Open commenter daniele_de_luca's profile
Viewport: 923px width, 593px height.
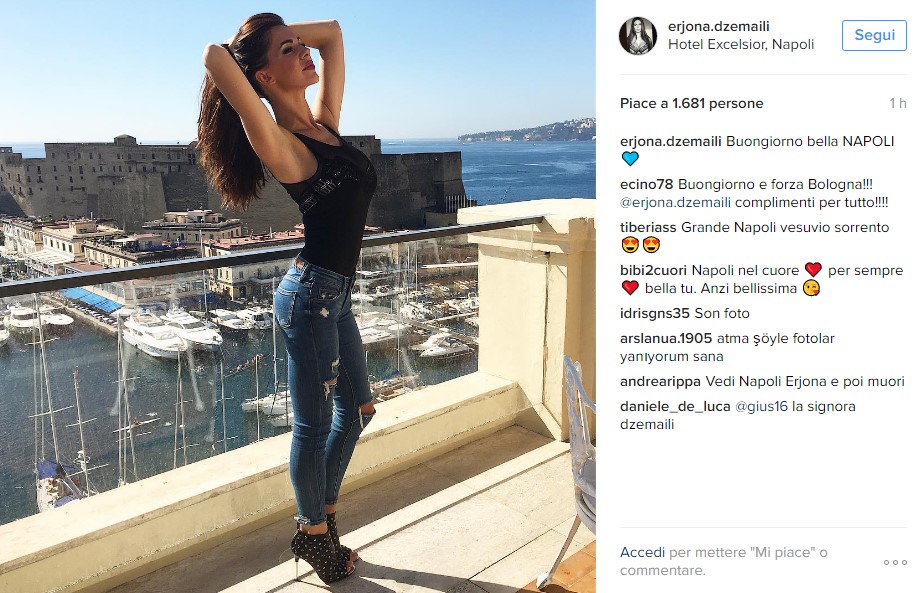click(675, 406)
